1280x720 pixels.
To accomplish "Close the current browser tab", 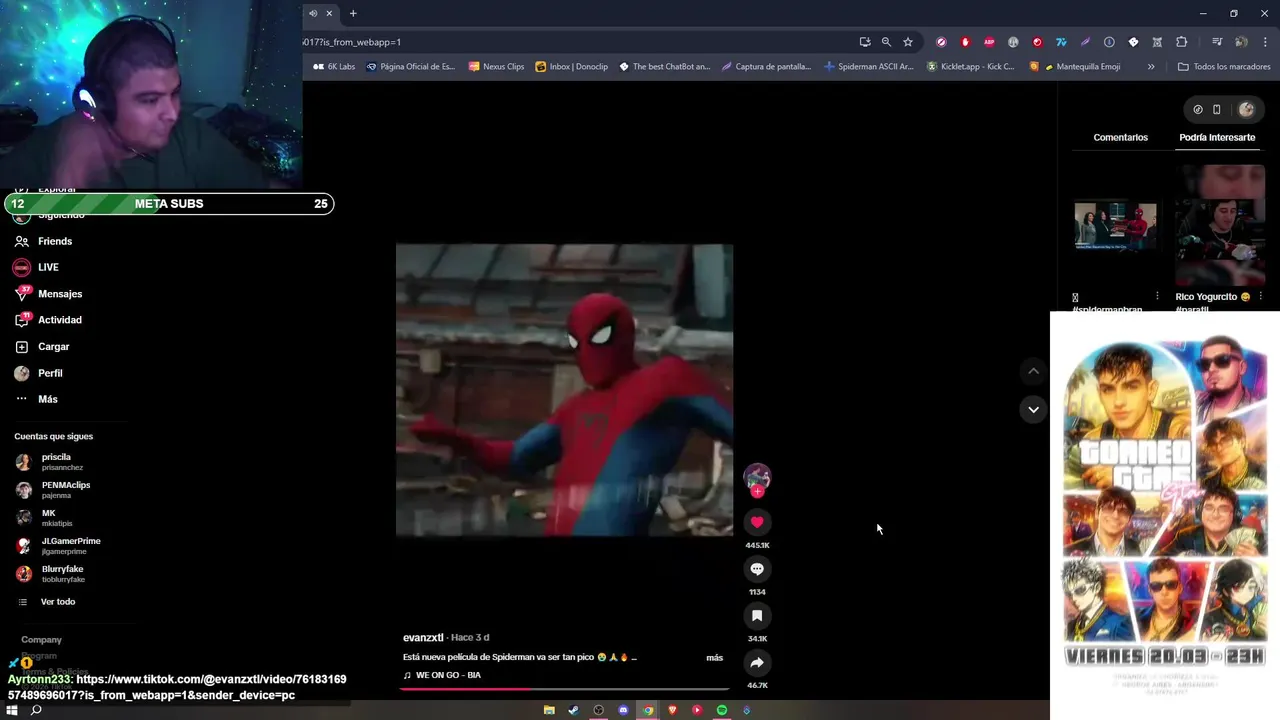I will pyautogui.click(x=329, y=13).
